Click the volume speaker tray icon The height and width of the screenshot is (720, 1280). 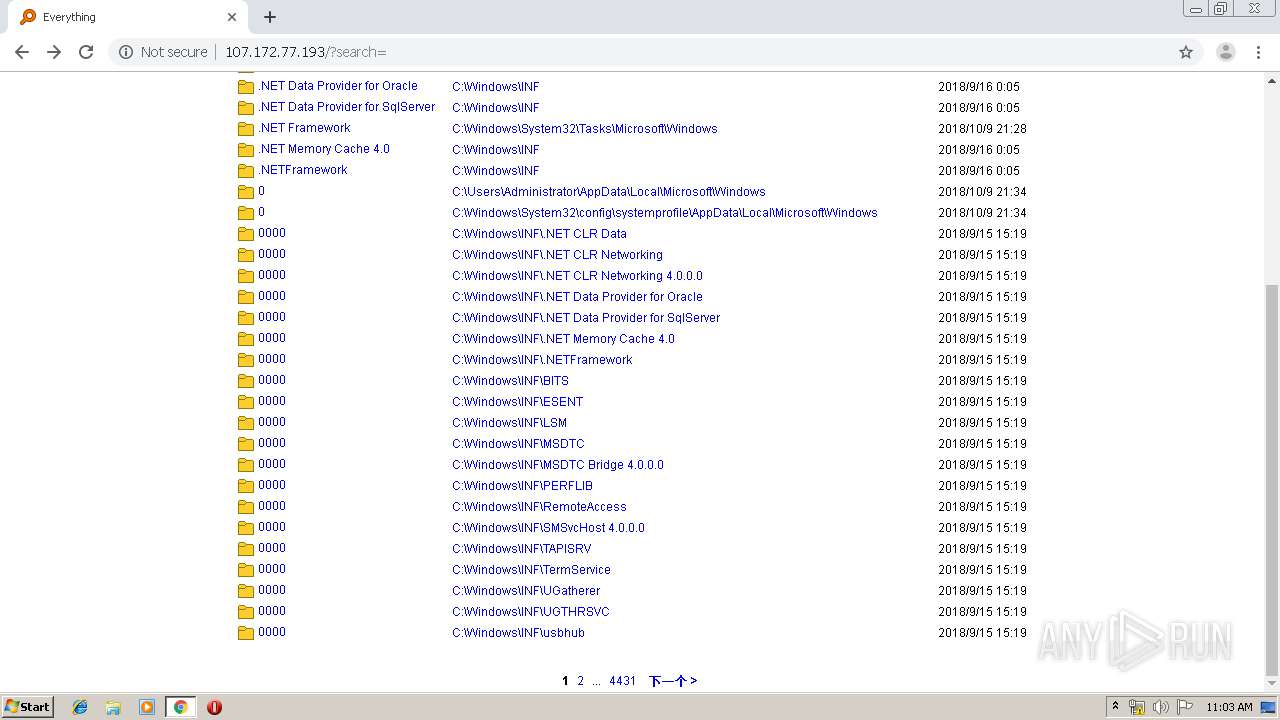(1161, 707)
